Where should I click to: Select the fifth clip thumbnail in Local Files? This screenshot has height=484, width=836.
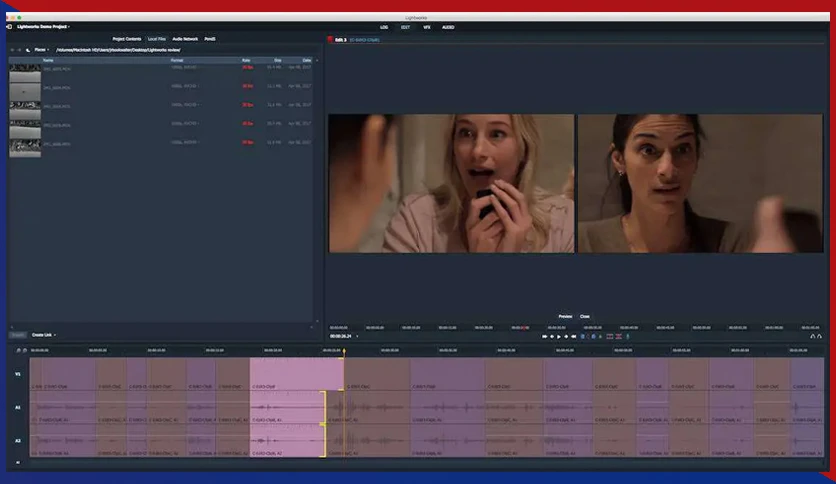pyautogui.click(x=25, y=148)
